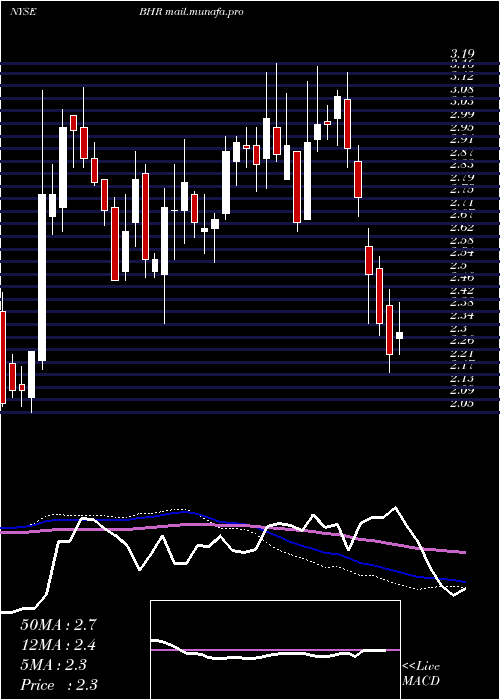Click the 2.34 price axis label
500x700 pixels.
[x=462, y=316]
